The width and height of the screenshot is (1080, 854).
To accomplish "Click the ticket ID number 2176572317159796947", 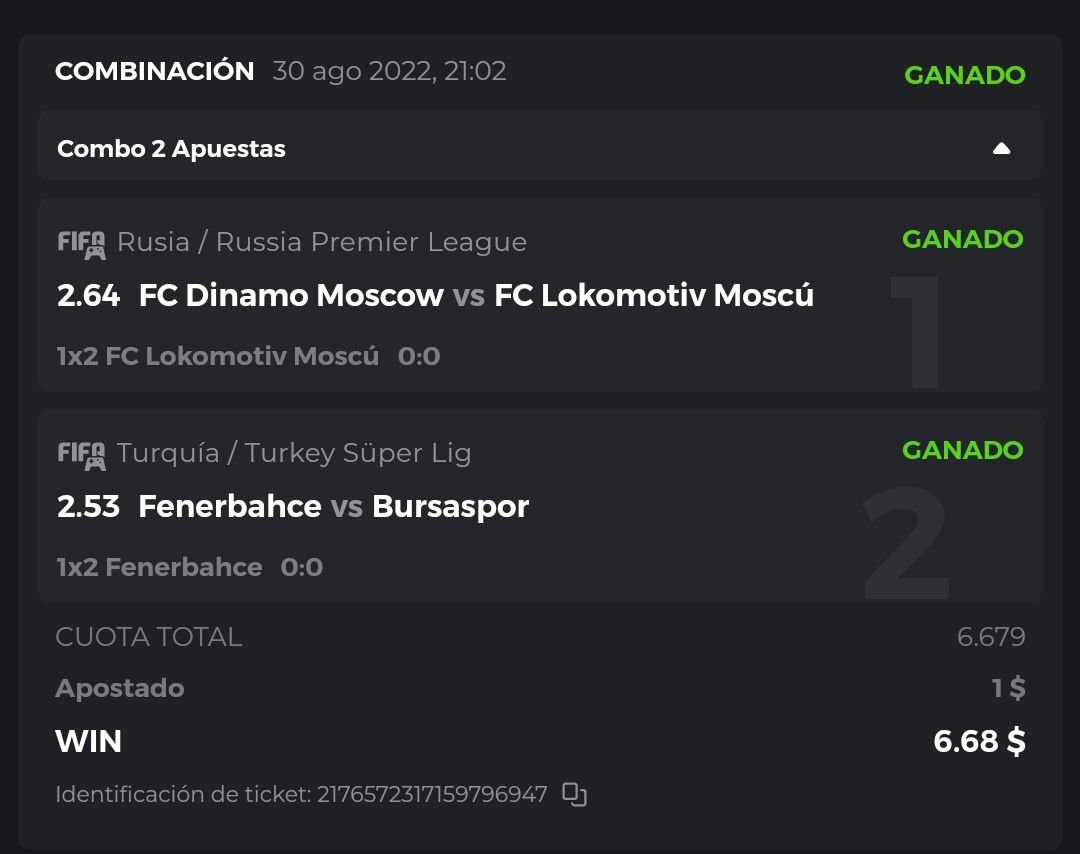I will pos(432,795).
